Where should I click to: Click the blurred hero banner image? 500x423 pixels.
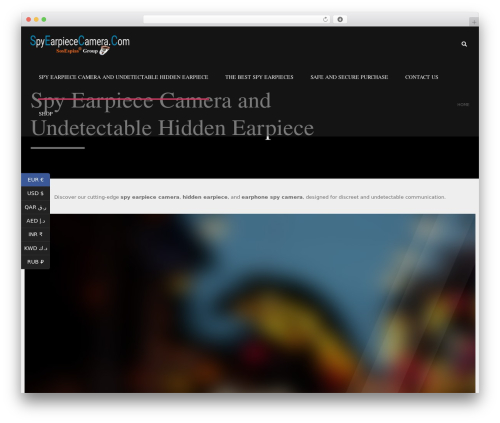(x=250, y=303)
